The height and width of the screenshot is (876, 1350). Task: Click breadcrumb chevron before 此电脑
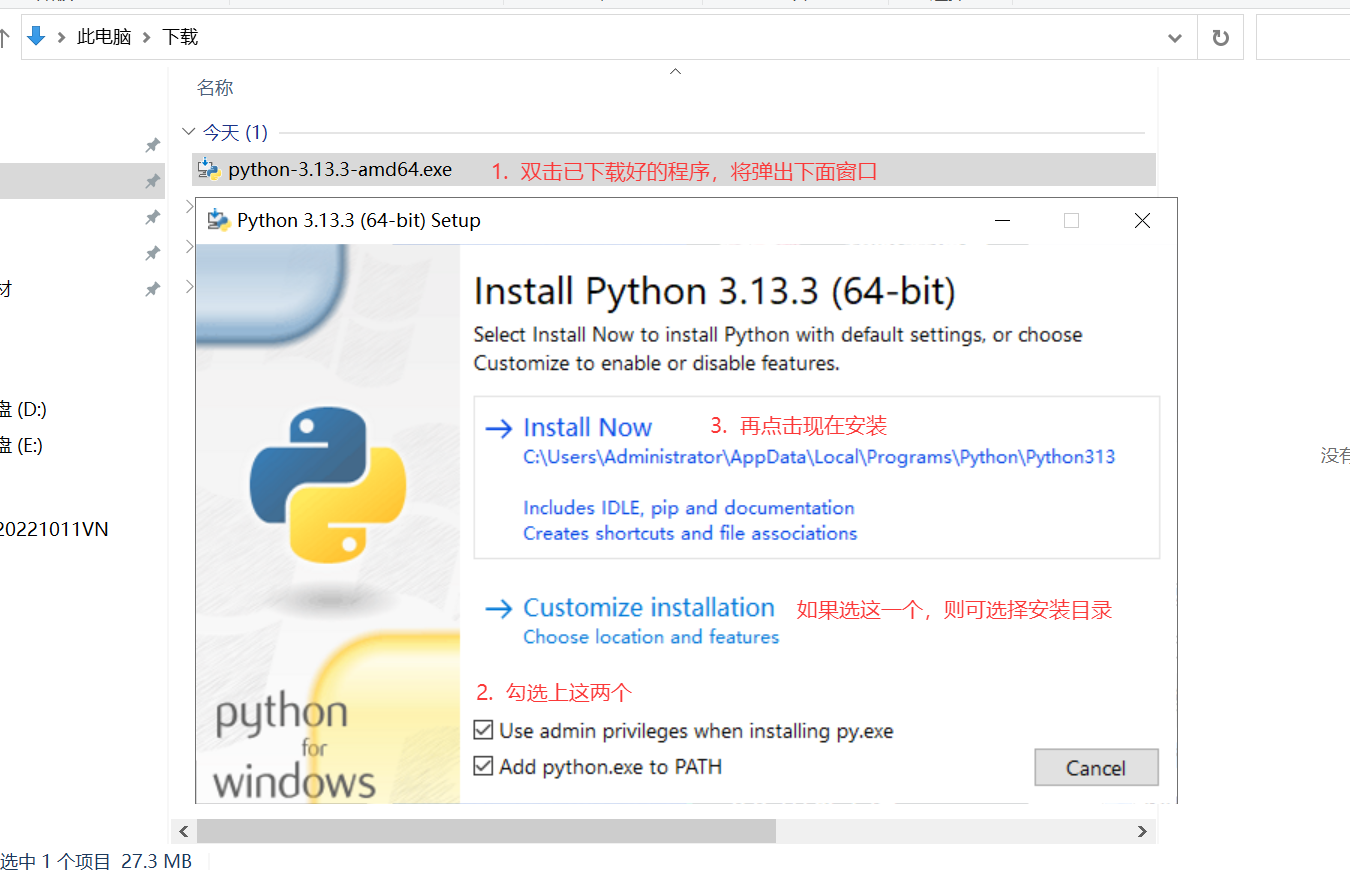pos(62,37)
